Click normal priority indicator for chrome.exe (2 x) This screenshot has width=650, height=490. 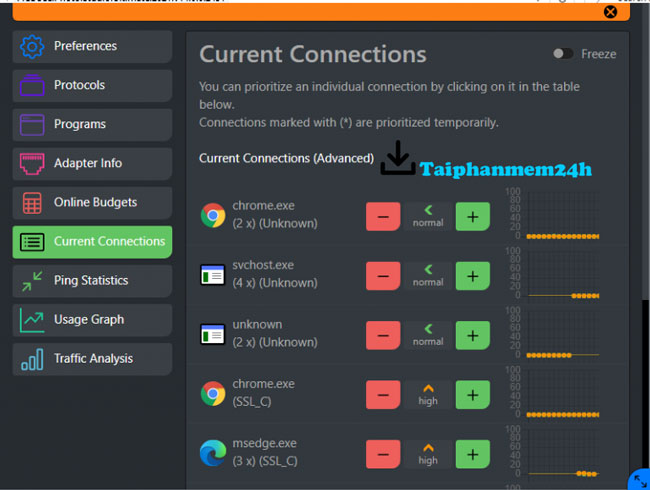pyautogui.click(x=428, y=216)
